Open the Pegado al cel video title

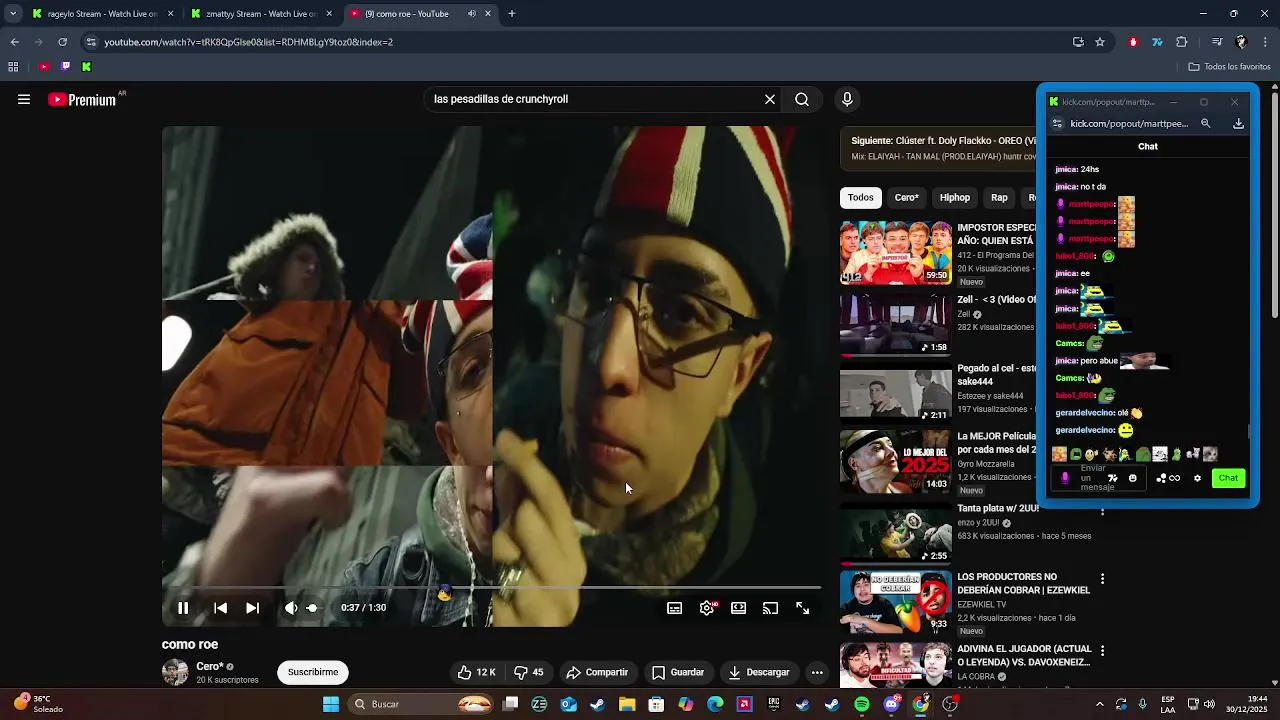pyautogui.click(x=997, y=374)
